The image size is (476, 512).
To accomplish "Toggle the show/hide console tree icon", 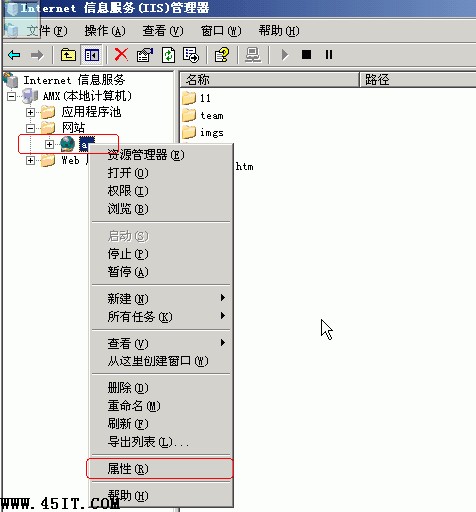I will point(92,55).
